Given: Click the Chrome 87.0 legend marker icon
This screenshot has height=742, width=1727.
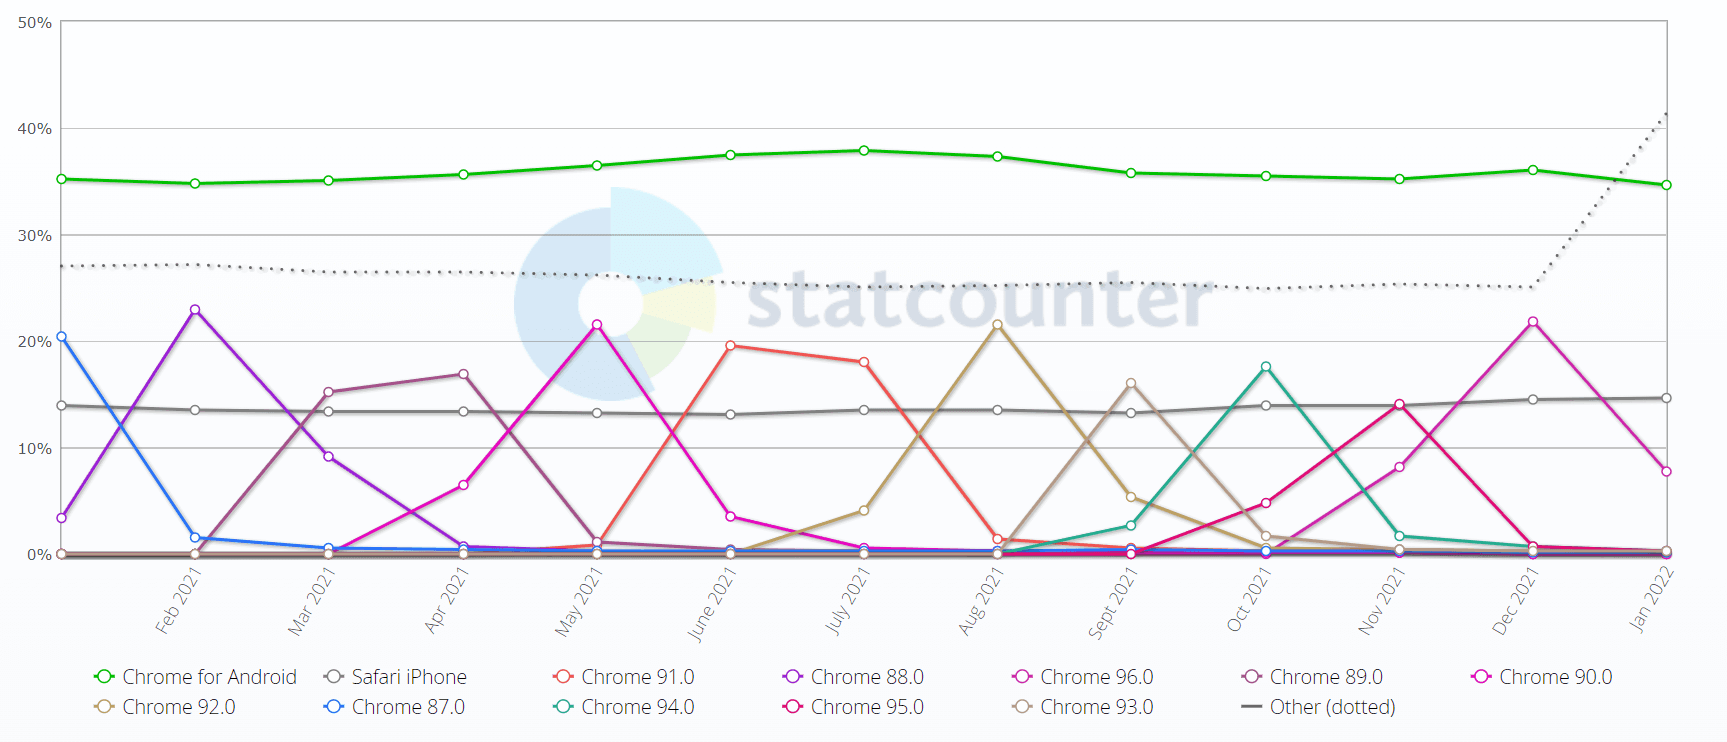Looking at the screenshot, I should tap(334, 707).
